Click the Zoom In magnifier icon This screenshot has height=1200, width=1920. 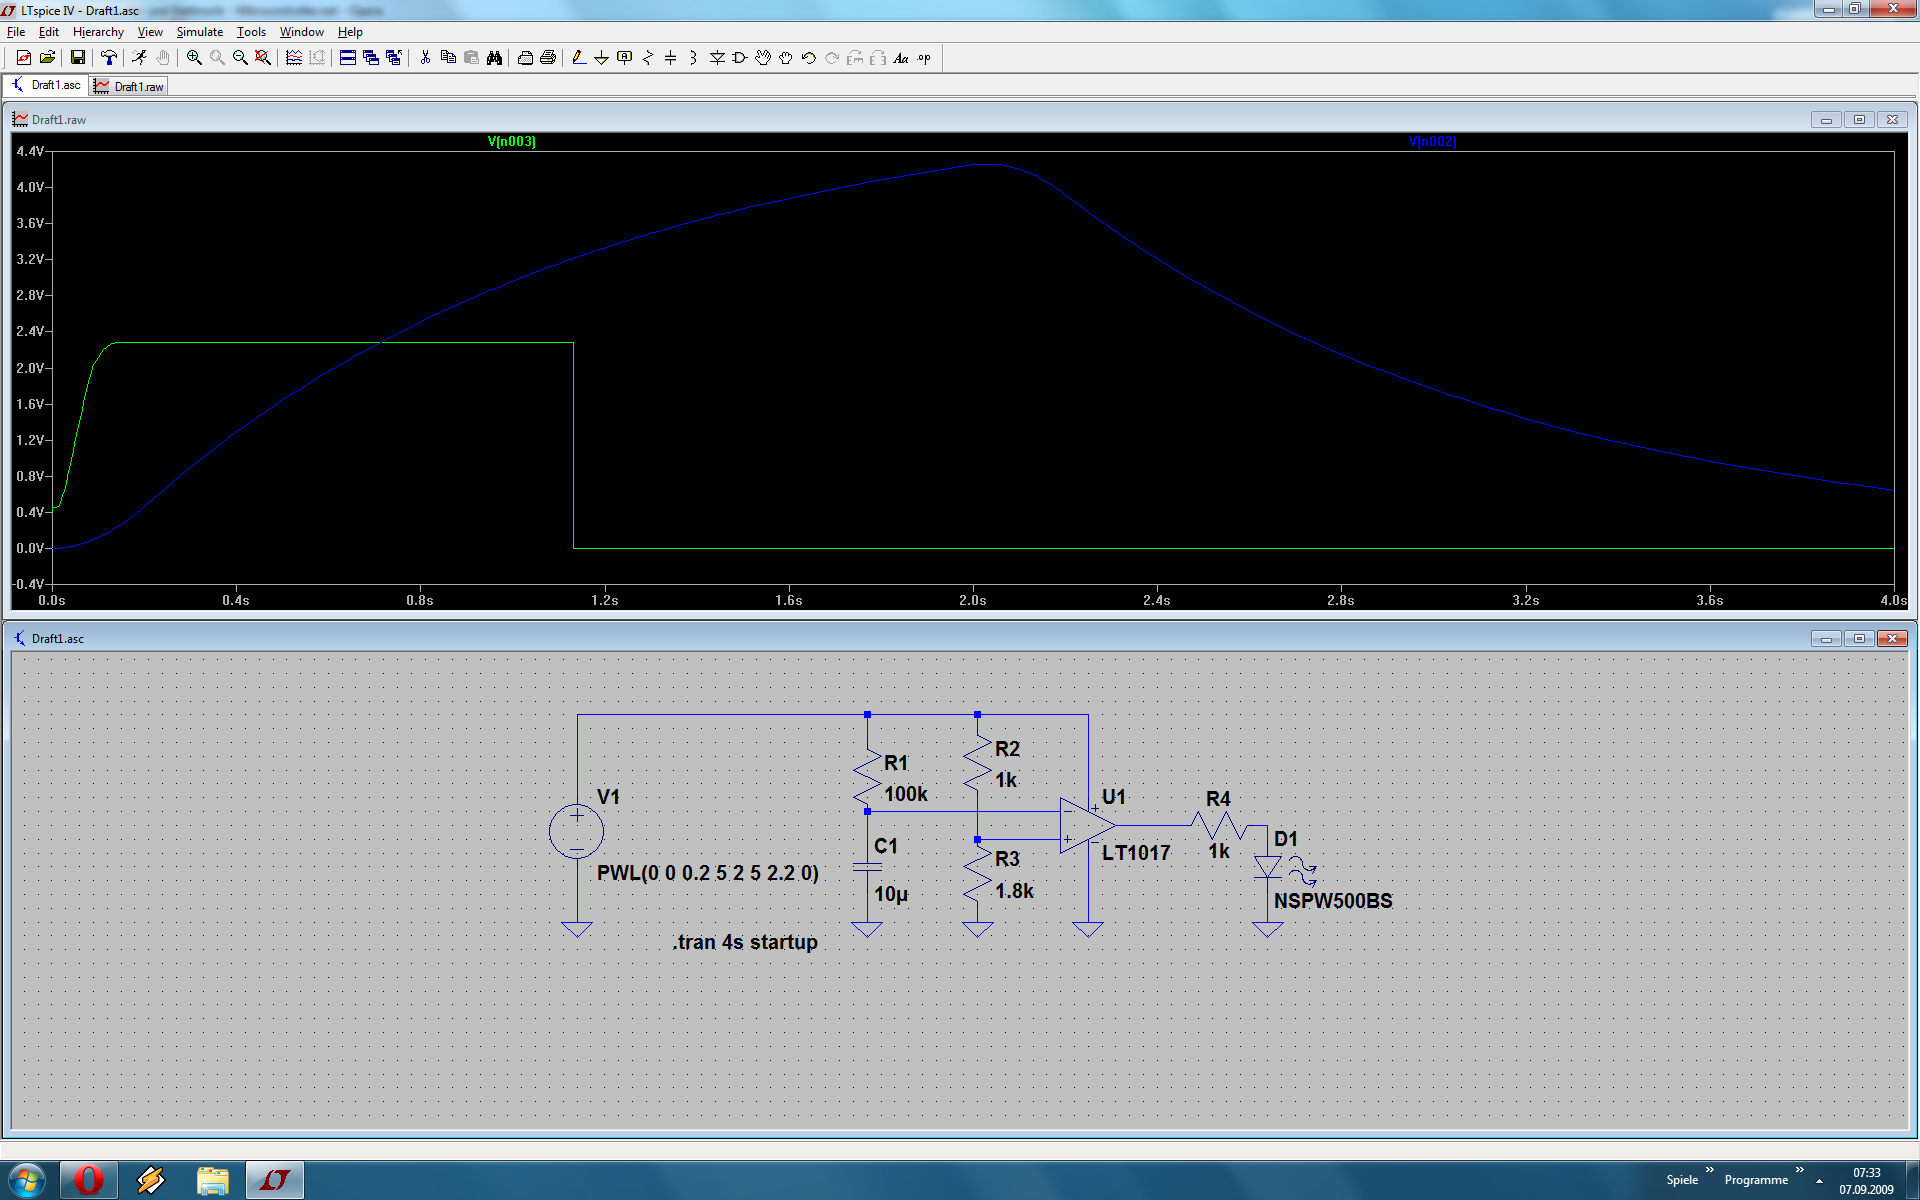(x=194, y=58)
